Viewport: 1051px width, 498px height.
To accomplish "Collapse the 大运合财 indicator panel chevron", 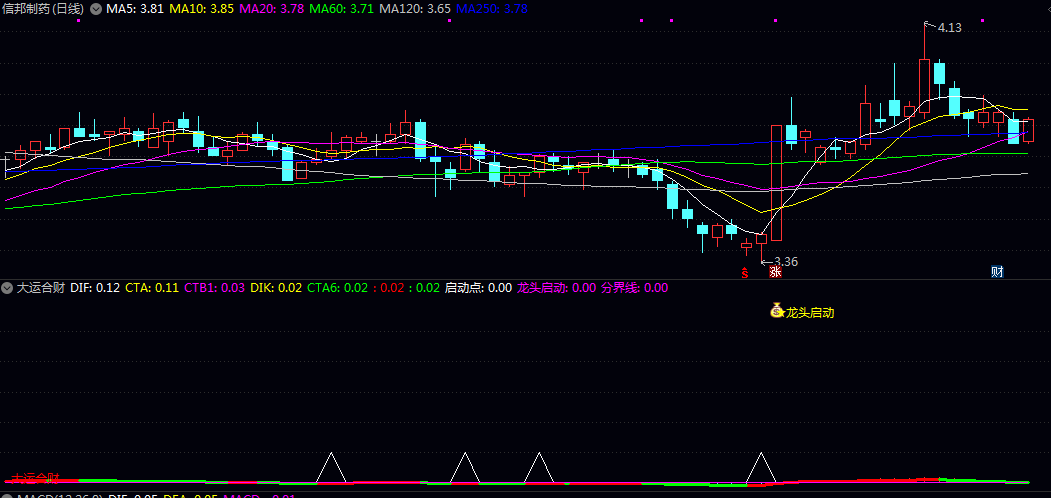I will tap(7, 288).
